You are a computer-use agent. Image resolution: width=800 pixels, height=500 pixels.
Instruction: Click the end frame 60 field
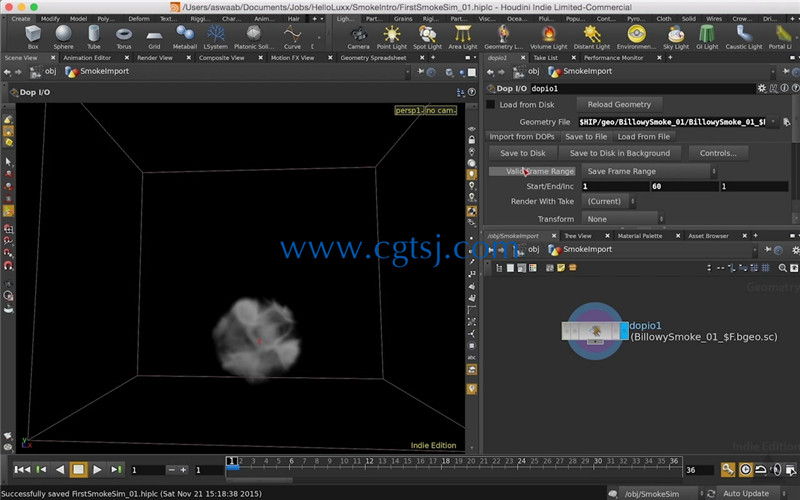coord(684,186)
